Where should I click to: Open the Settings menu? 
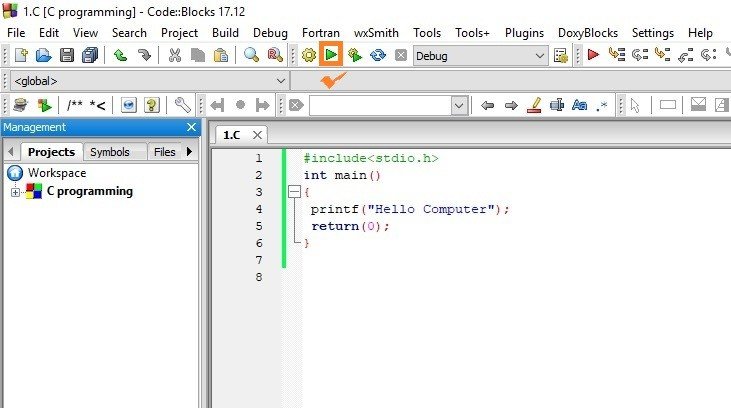point(653,33)
